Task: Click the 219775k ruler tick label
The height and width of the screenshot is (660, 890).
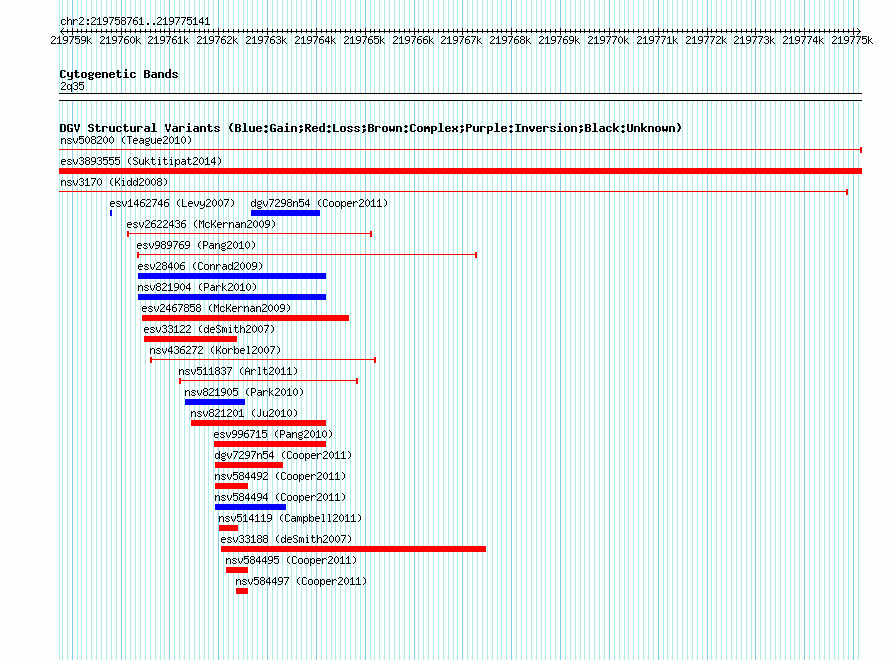Action: click(852, 40)
